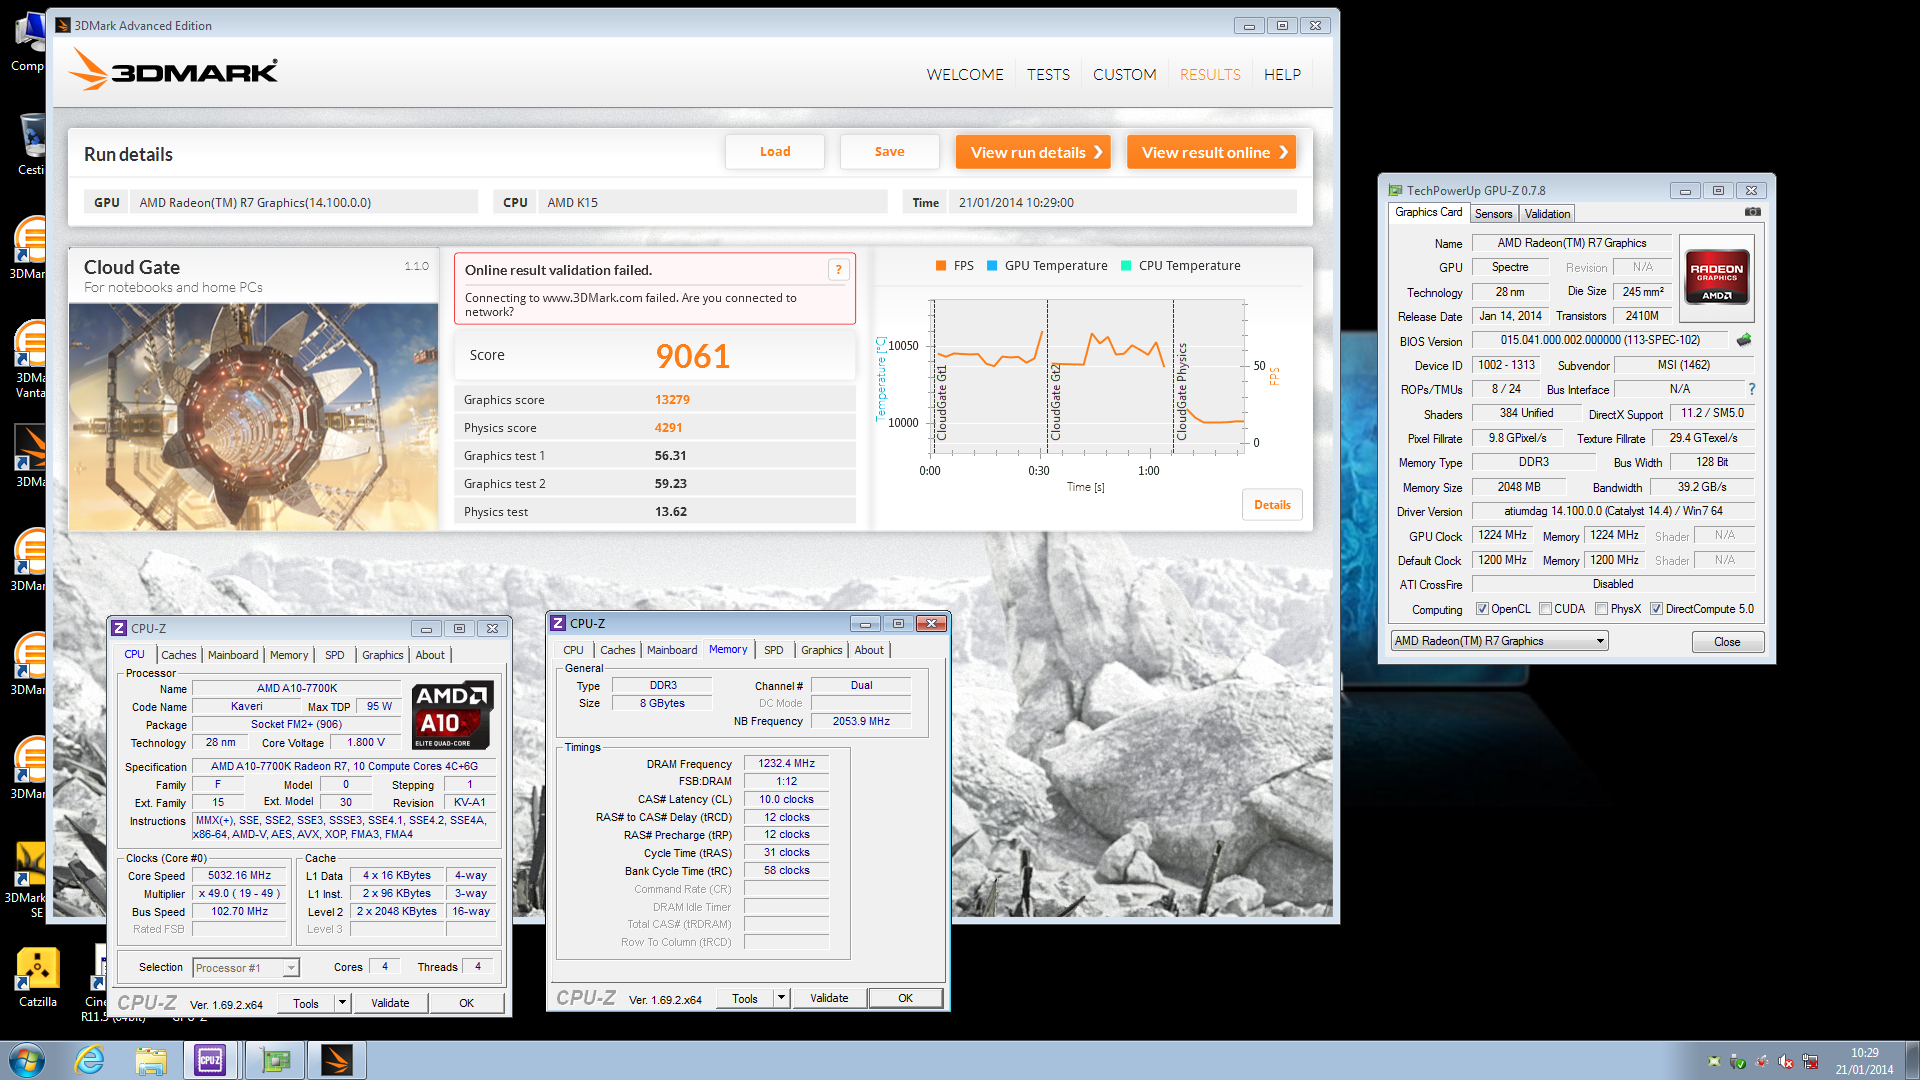Click Validate in left CPU-Z window
This screenshot has height=1080, width=1920.
(390, 1003)
